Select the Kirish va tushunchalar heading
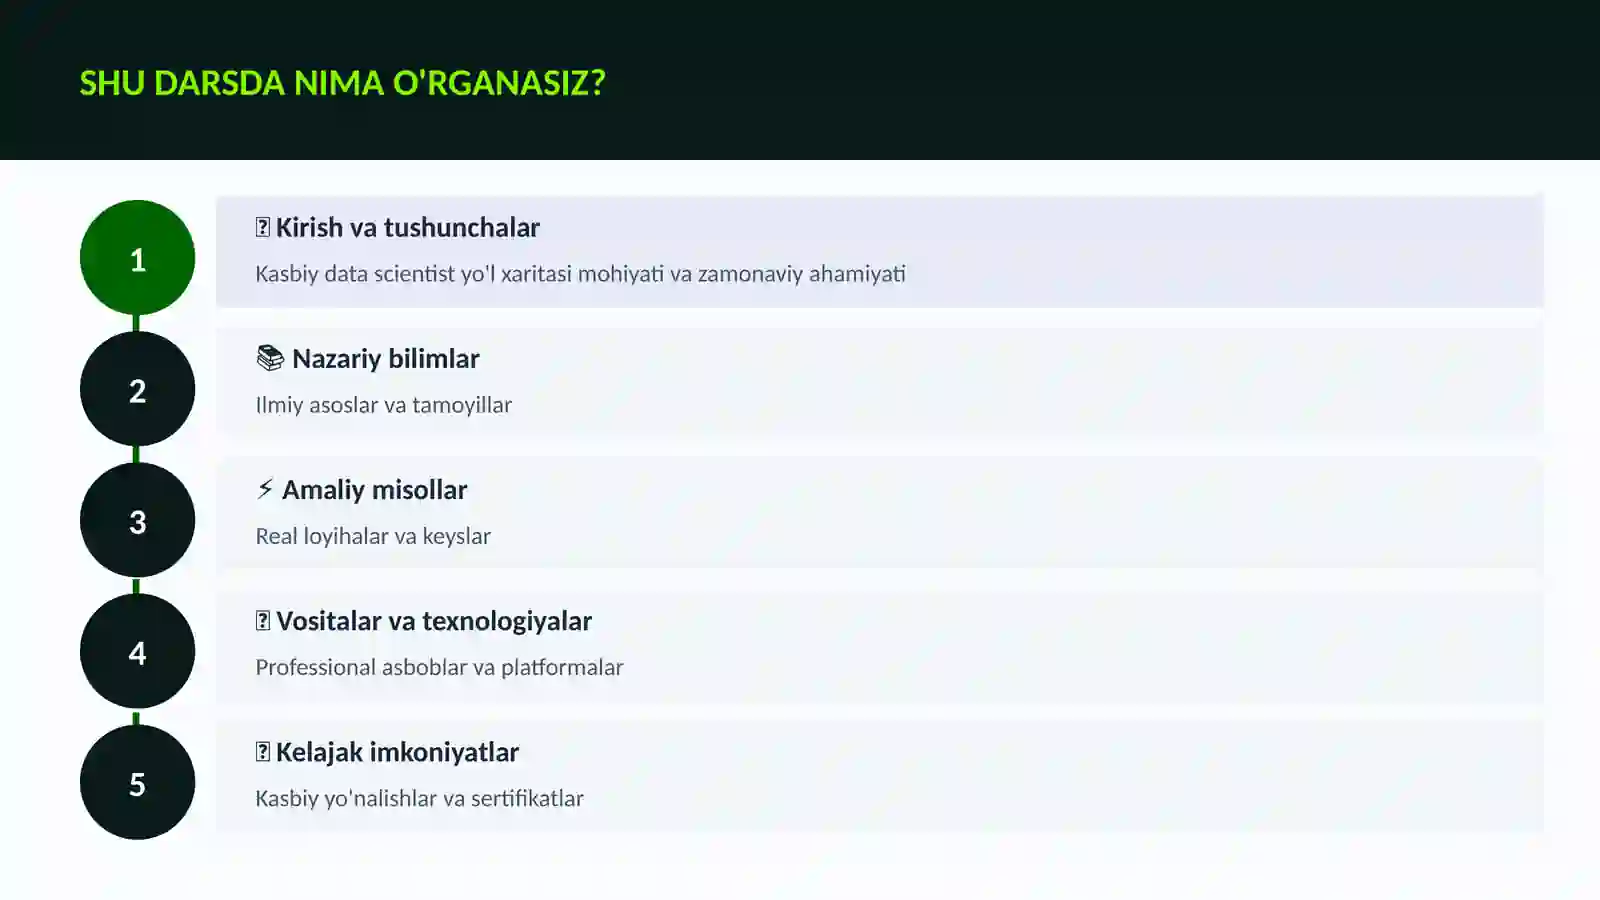1600x900 pixels. 407,227
